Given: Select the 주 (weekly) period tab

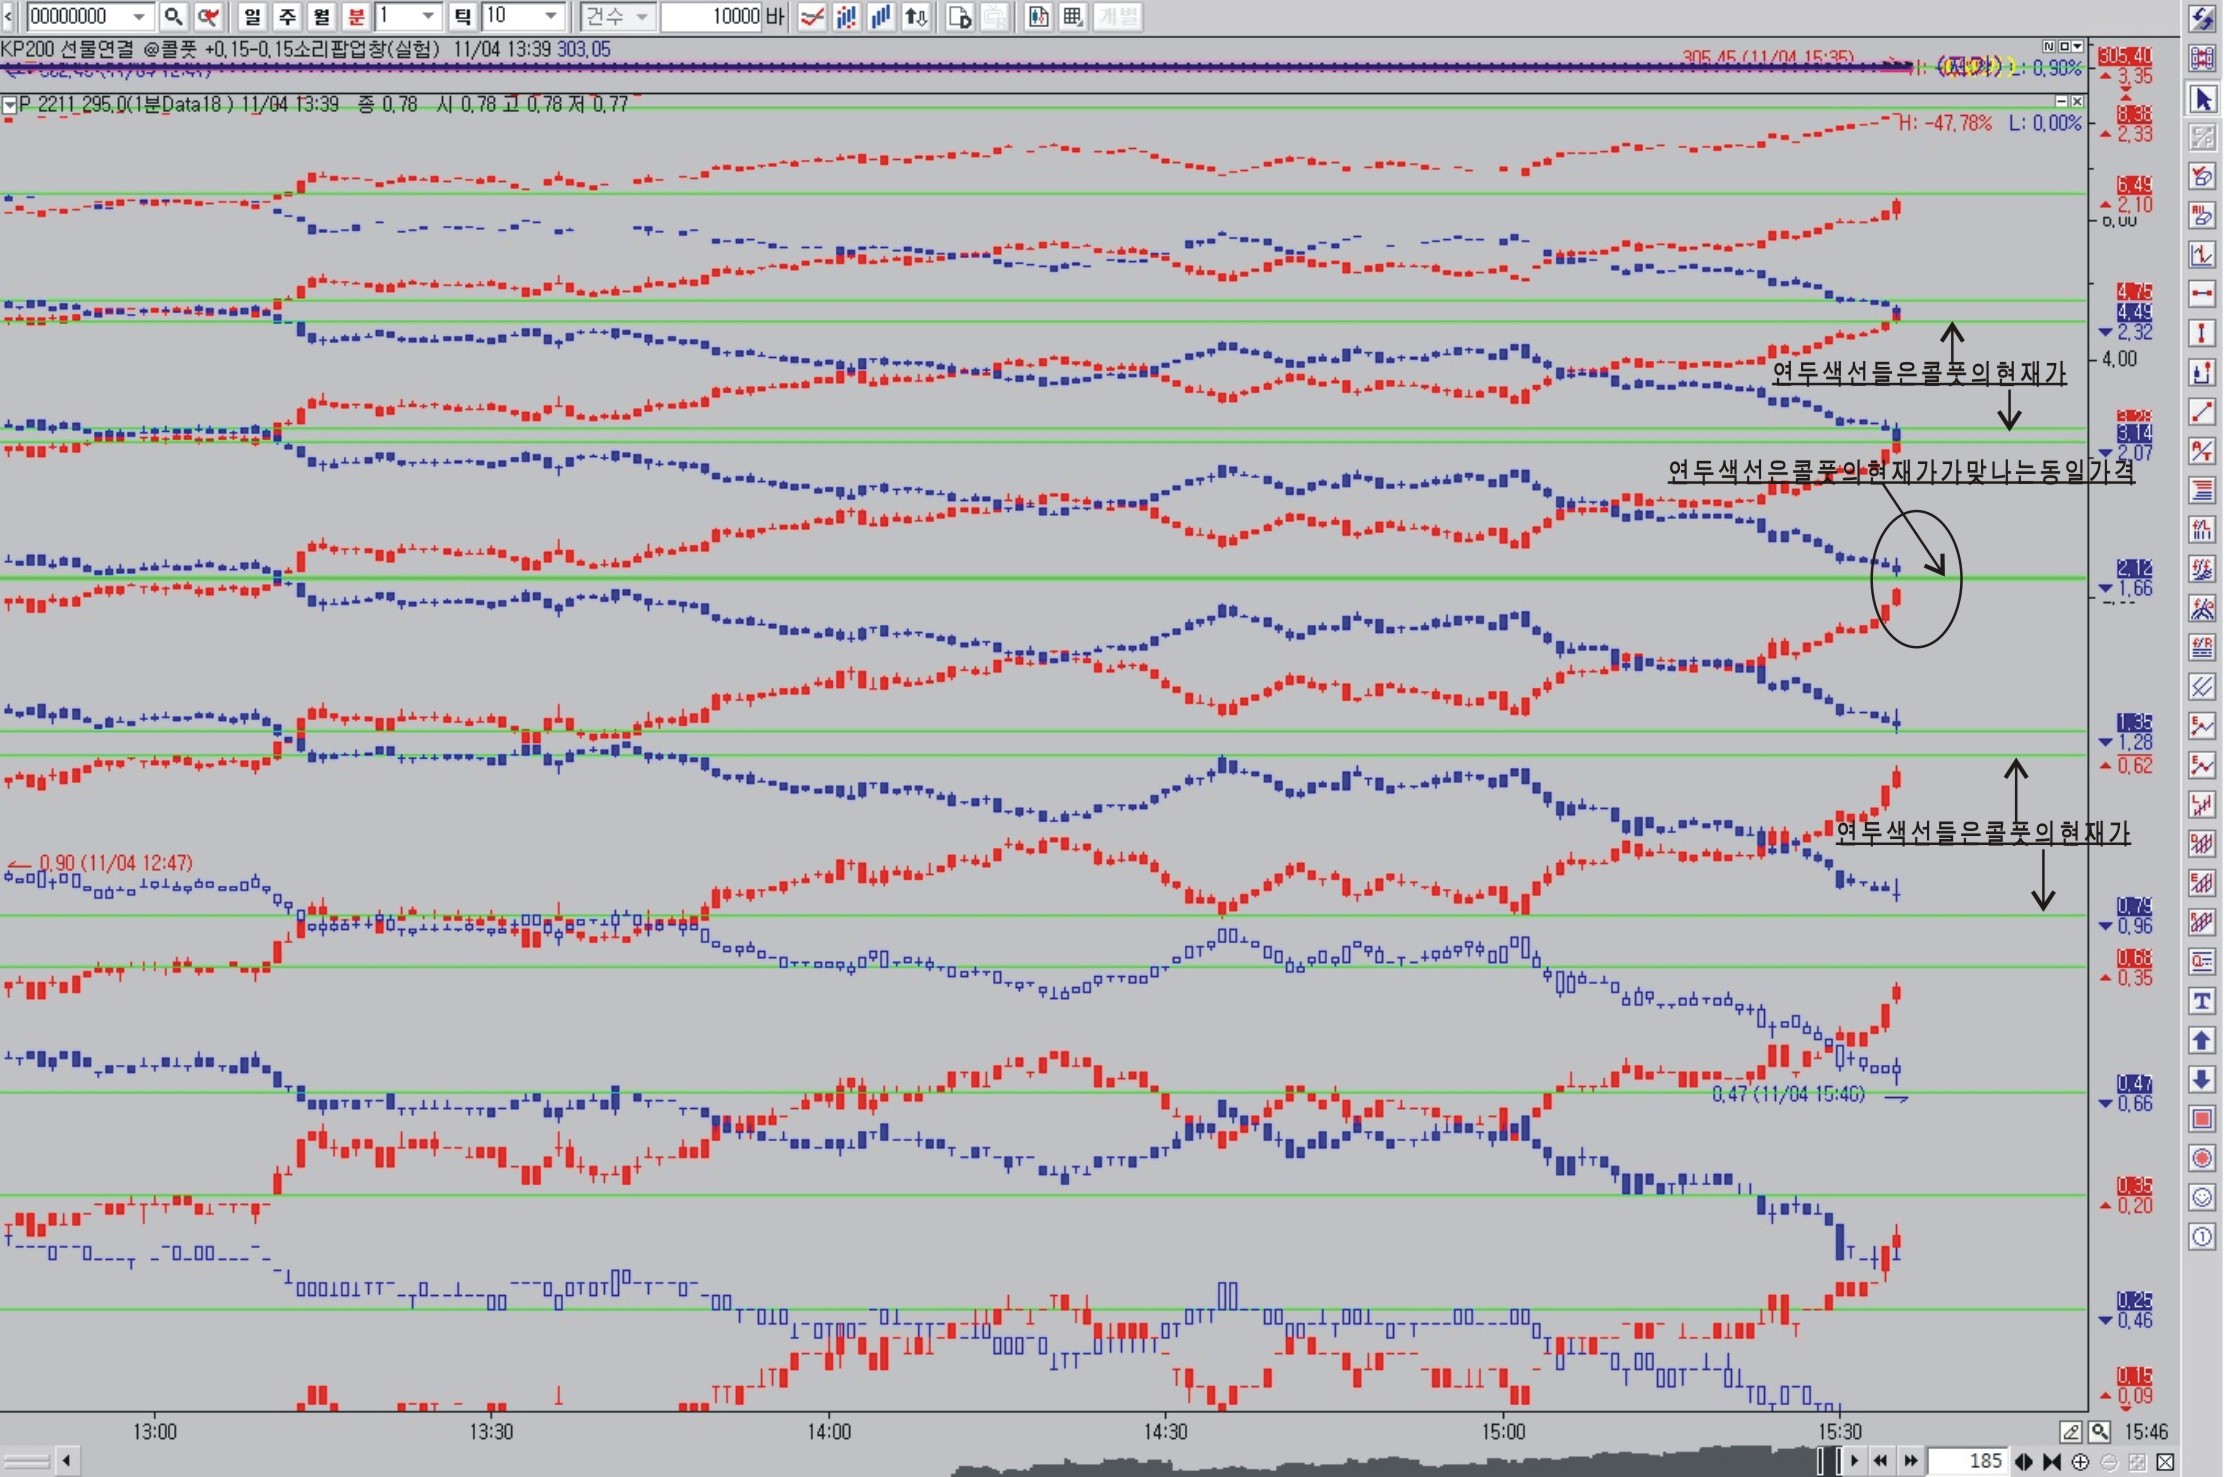Looking at the screenshot, I should pos(287,16).
